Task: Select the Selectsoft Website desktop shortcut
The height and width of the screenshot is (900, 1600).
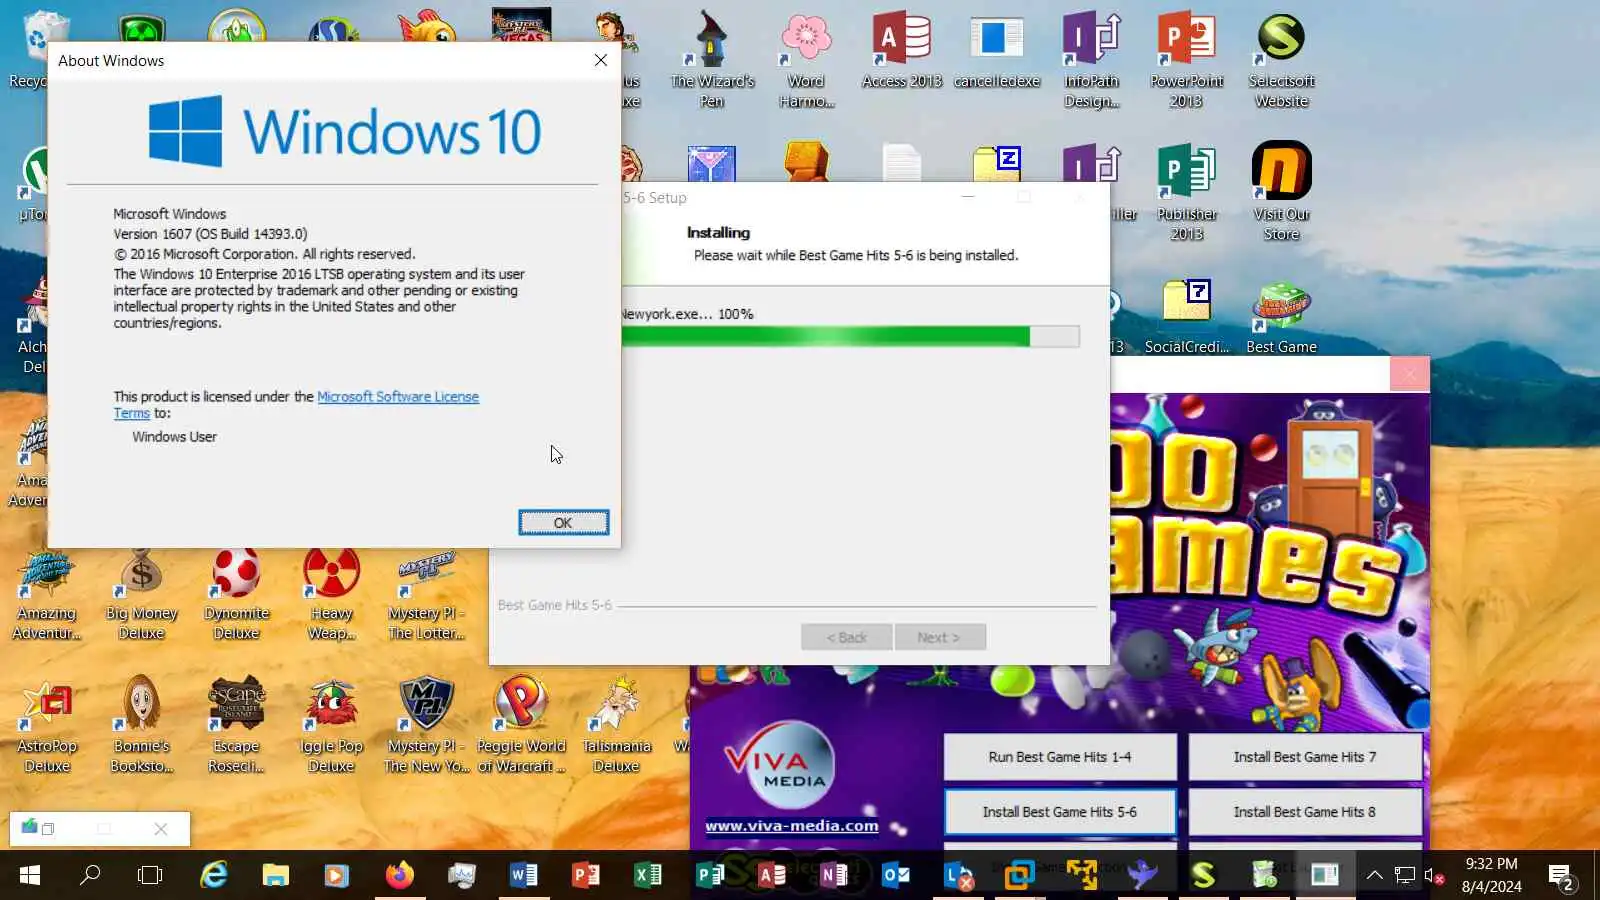Action: coord(1282,60)
